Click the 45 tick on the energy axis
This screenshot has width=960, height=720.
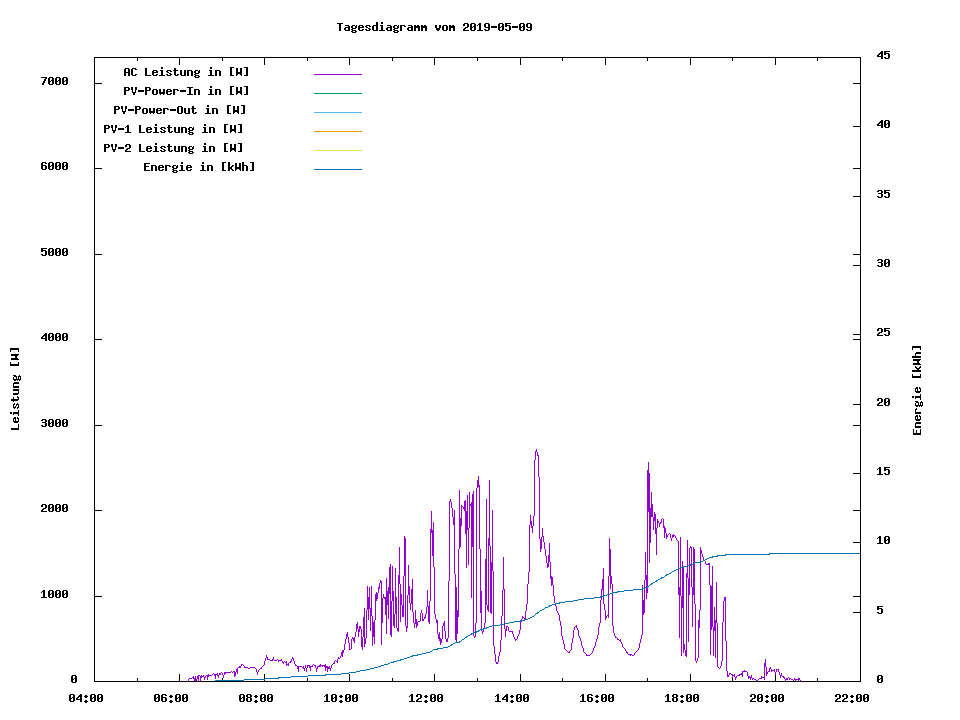(x=883, y=55)
